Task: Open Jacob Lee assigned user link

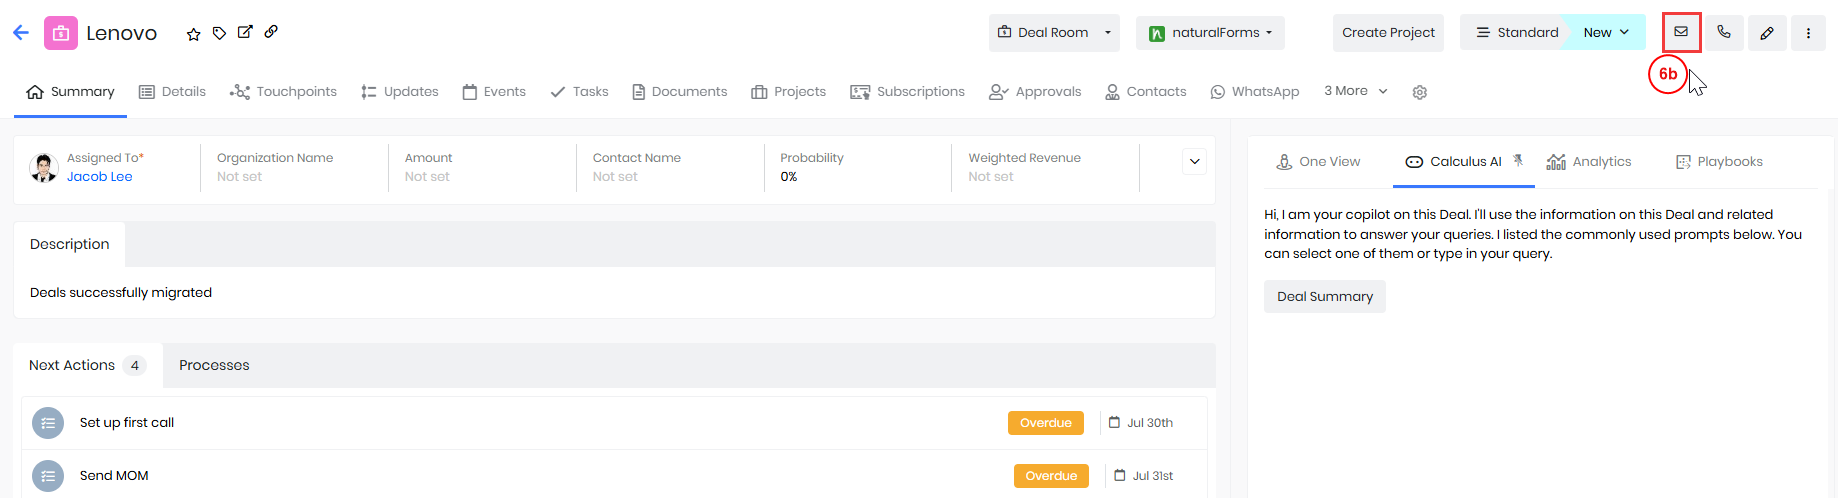Action: pyautogui.click(x=99, y=177)
